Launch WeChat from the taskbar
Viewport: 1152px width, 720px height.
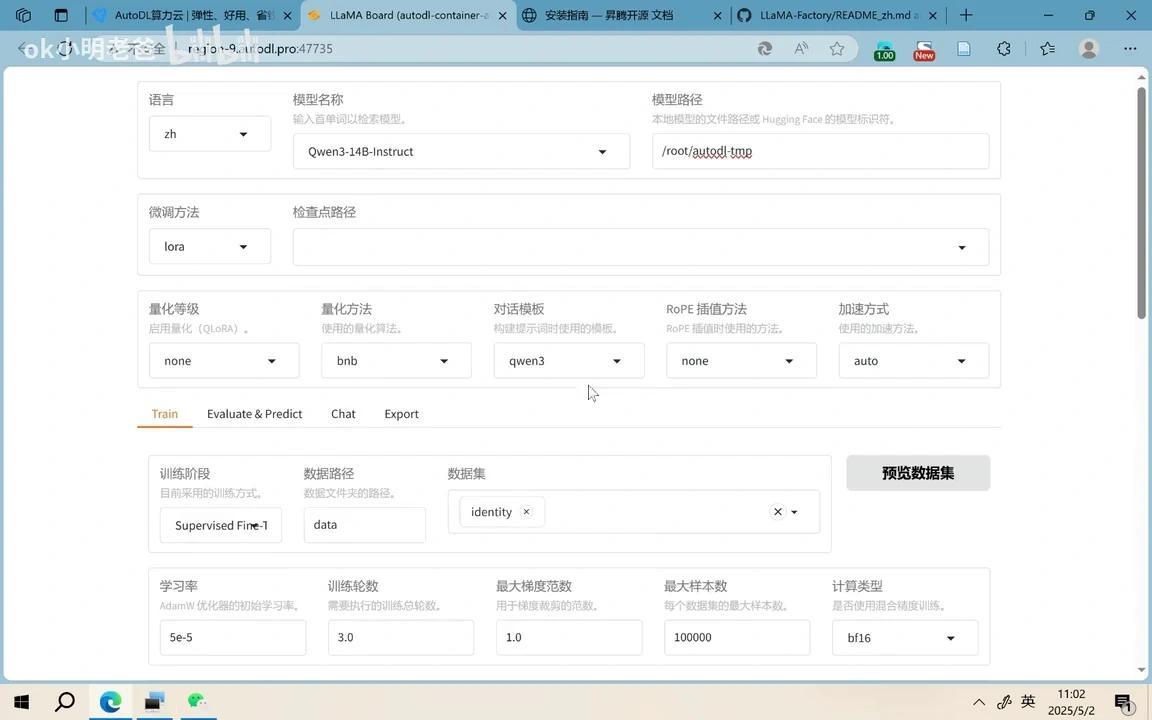tap(196, 701)
